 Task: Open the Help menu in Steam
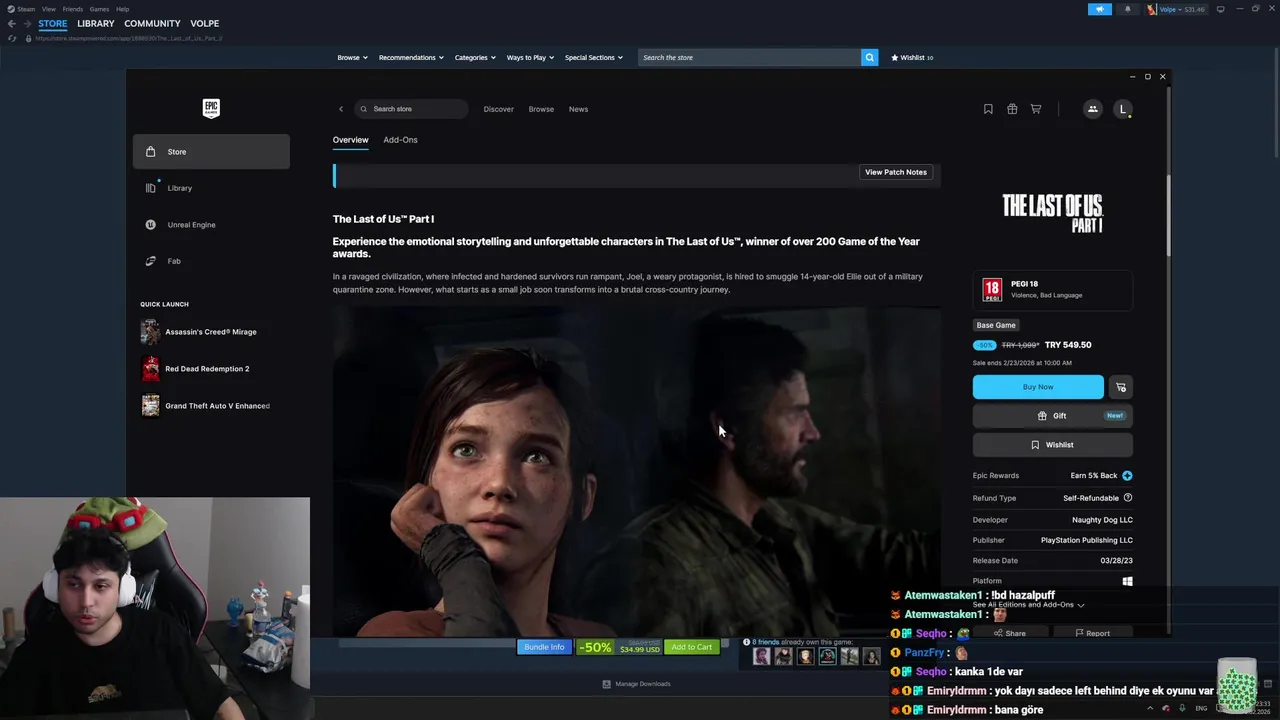122,9
